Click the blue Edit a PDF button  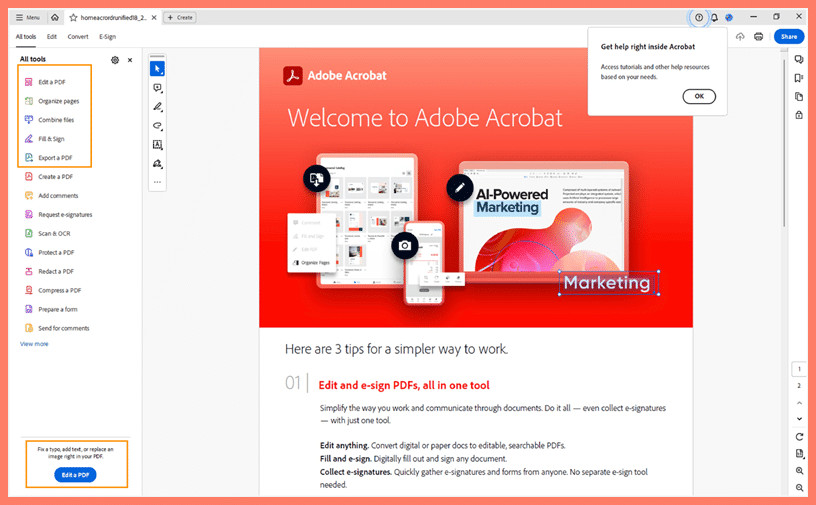[x=75, y=475]
